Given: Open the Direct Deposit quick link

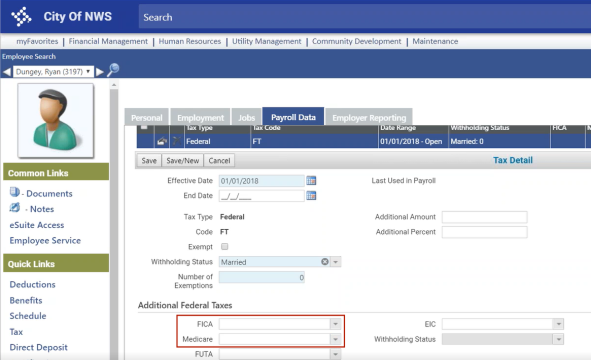Looking at the screenshot, I should coord(38,347).
